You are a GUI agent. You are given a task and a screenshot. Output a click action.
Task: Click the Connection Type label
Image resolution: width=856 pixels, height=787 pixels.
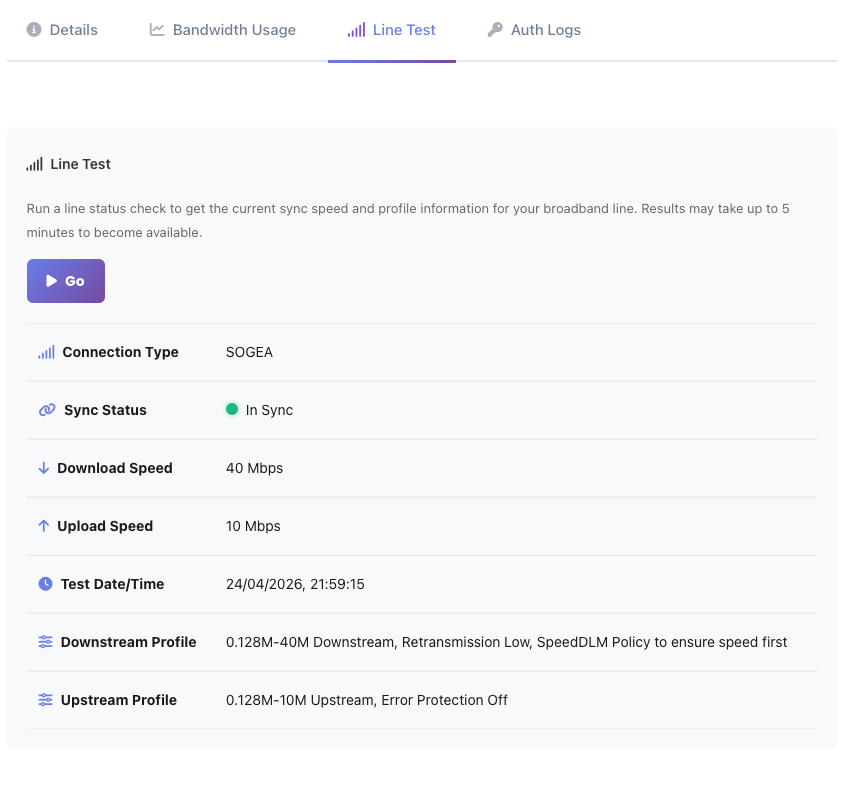coord(121,353)
